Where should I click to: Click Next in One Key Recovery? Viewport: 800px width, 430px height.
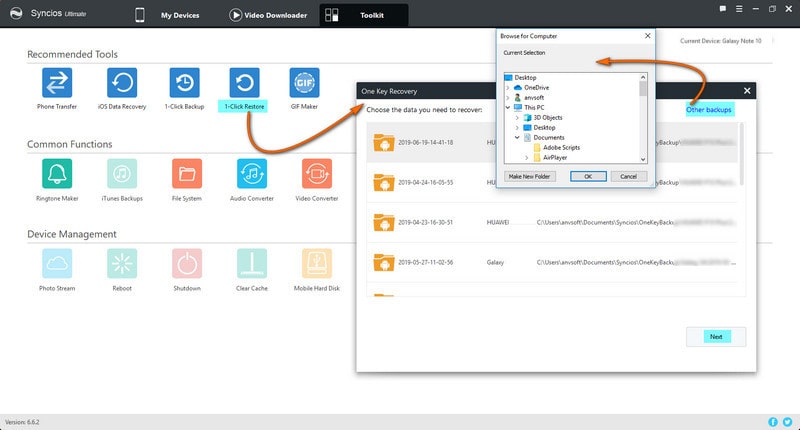point(716,337)
